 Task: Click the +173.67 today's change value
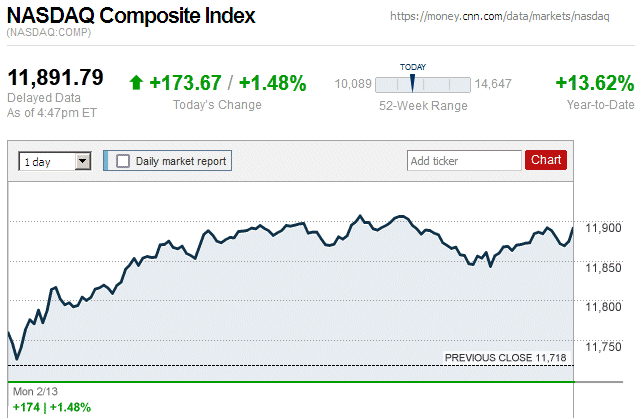(x=185, y=83)
